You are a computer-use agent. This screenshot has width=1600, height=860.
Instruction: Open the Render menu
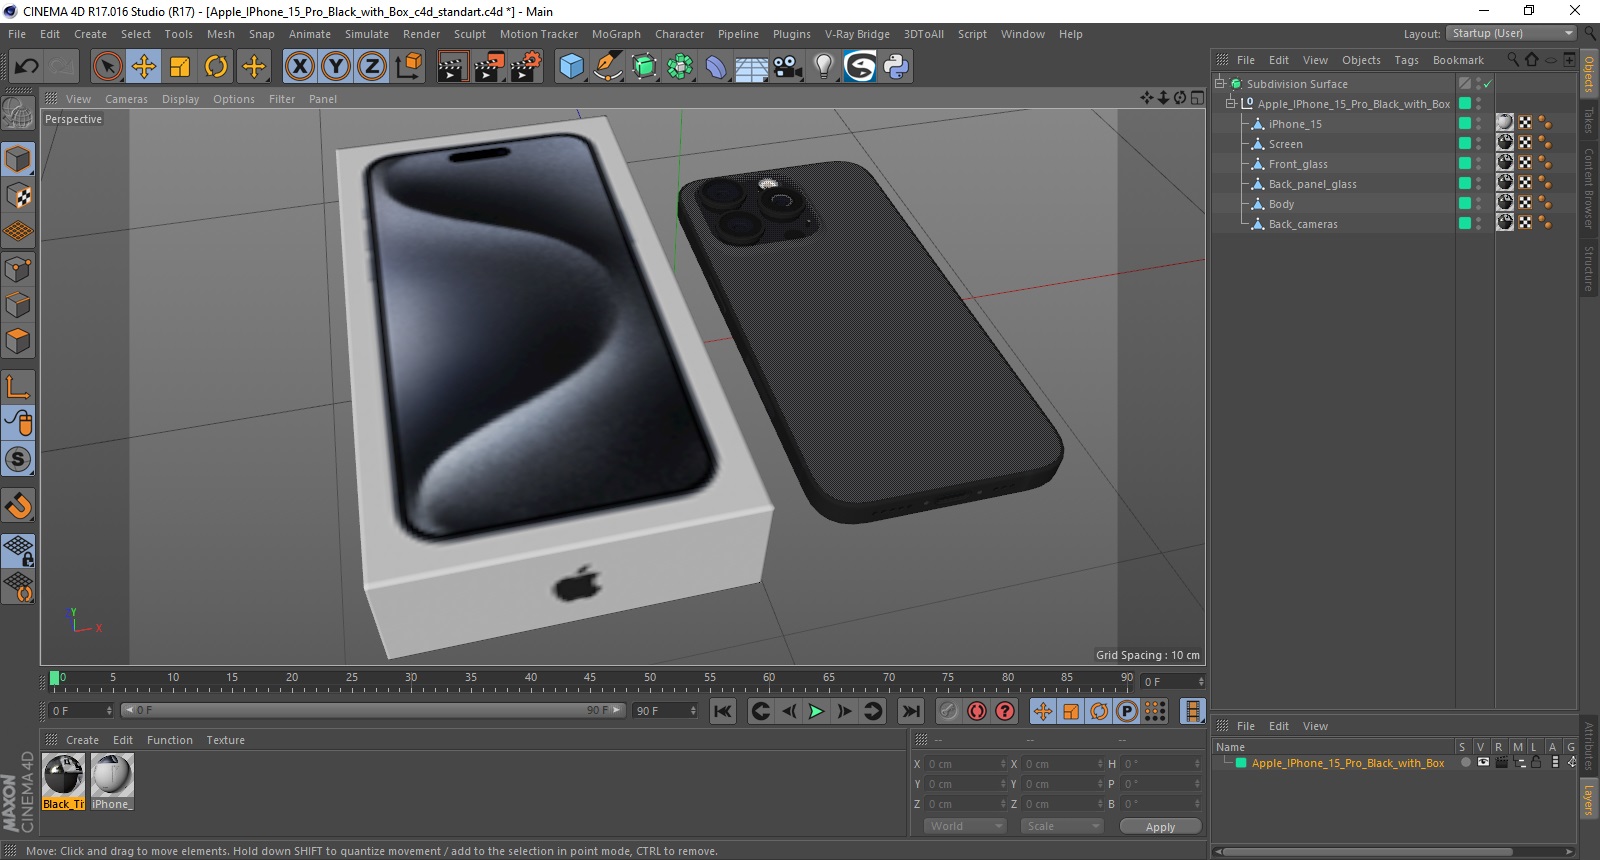pyautogui.click(x=421, y=34)
